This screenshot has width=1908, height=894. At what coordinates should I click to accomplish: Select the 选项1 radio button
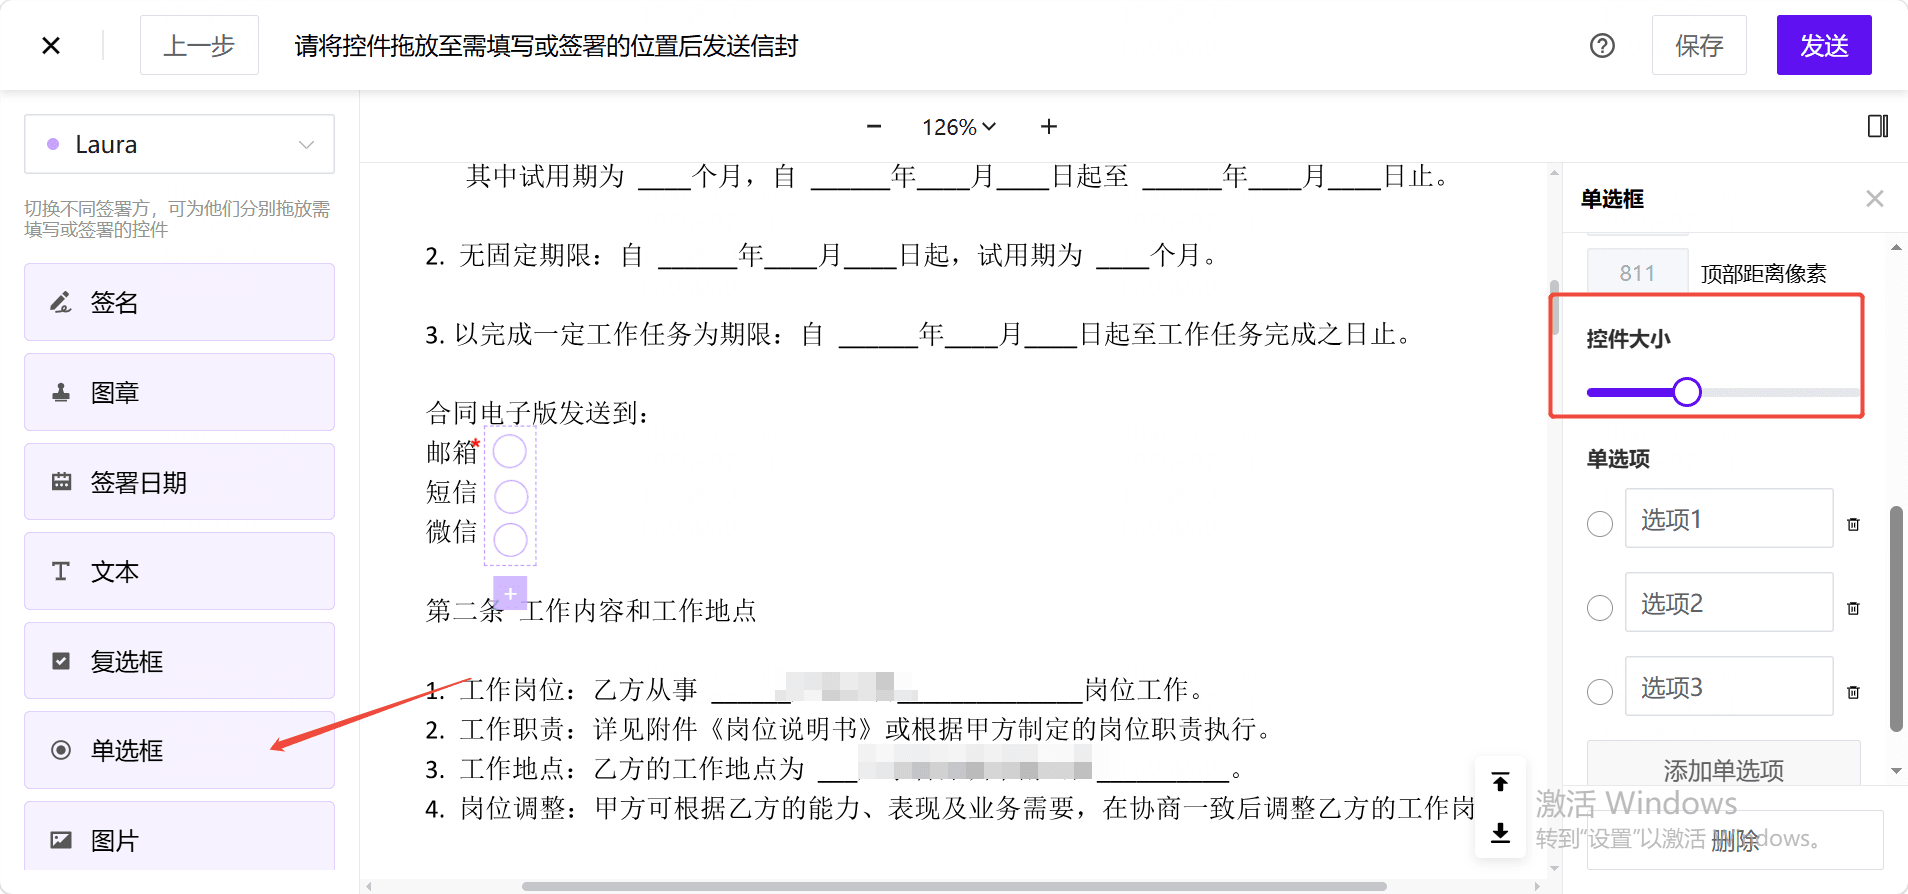(1600, 523)
